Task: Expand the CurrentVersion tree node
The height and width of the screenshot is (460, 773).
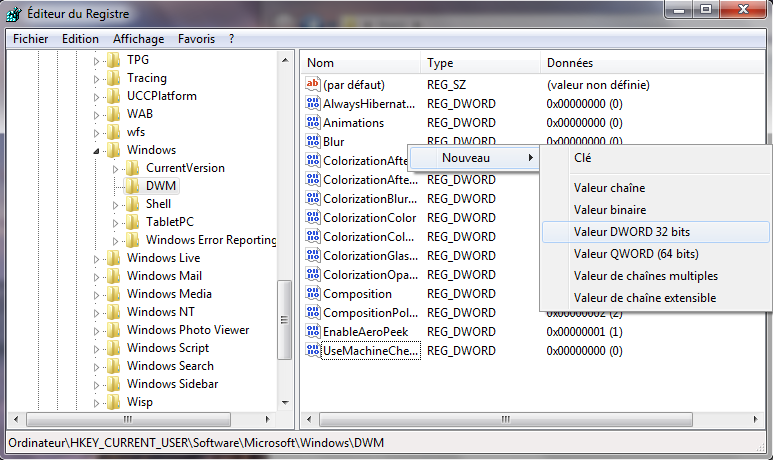Action: pos(117,168)
